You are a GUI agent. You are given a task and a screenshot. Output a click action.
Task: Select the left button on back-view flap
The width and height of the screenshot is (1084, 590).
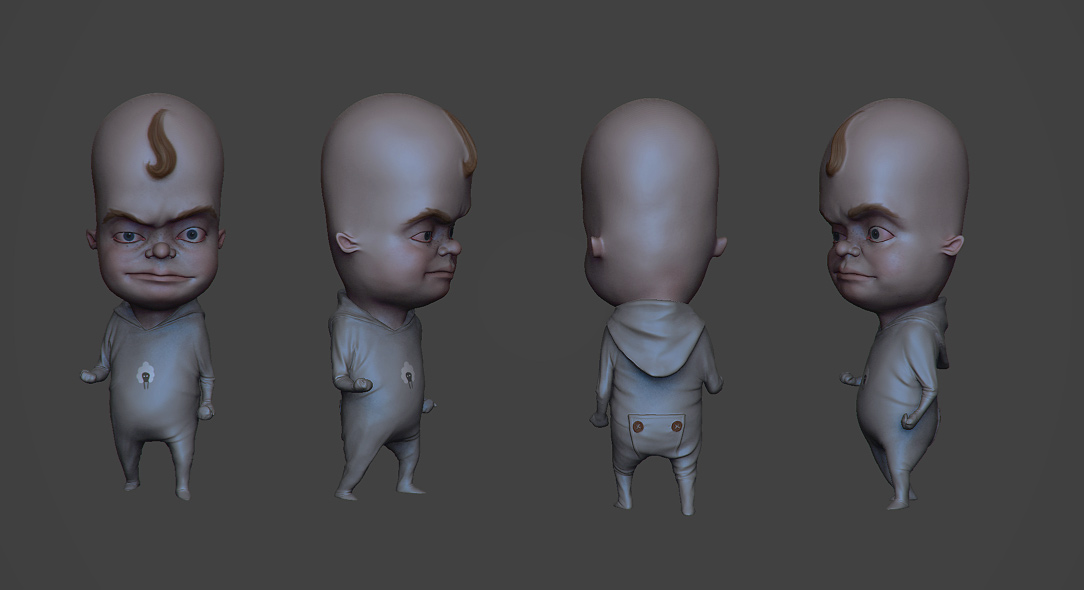coord(639,427)
